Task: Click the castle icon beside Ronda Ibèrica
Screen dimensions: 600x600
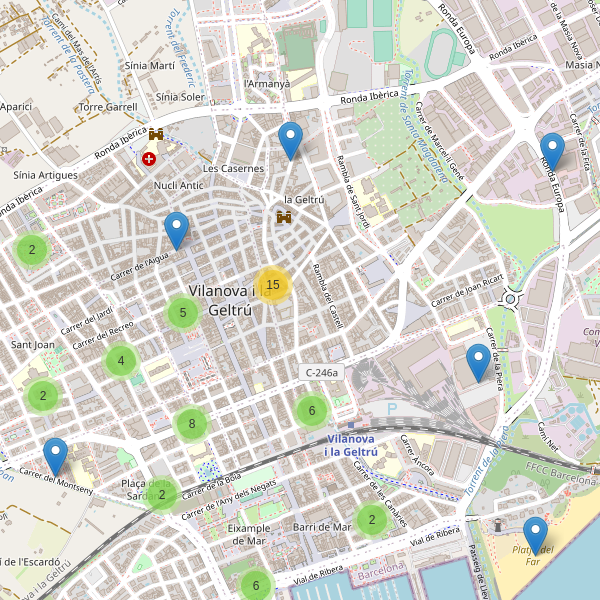Action: (x=156, y=134)
